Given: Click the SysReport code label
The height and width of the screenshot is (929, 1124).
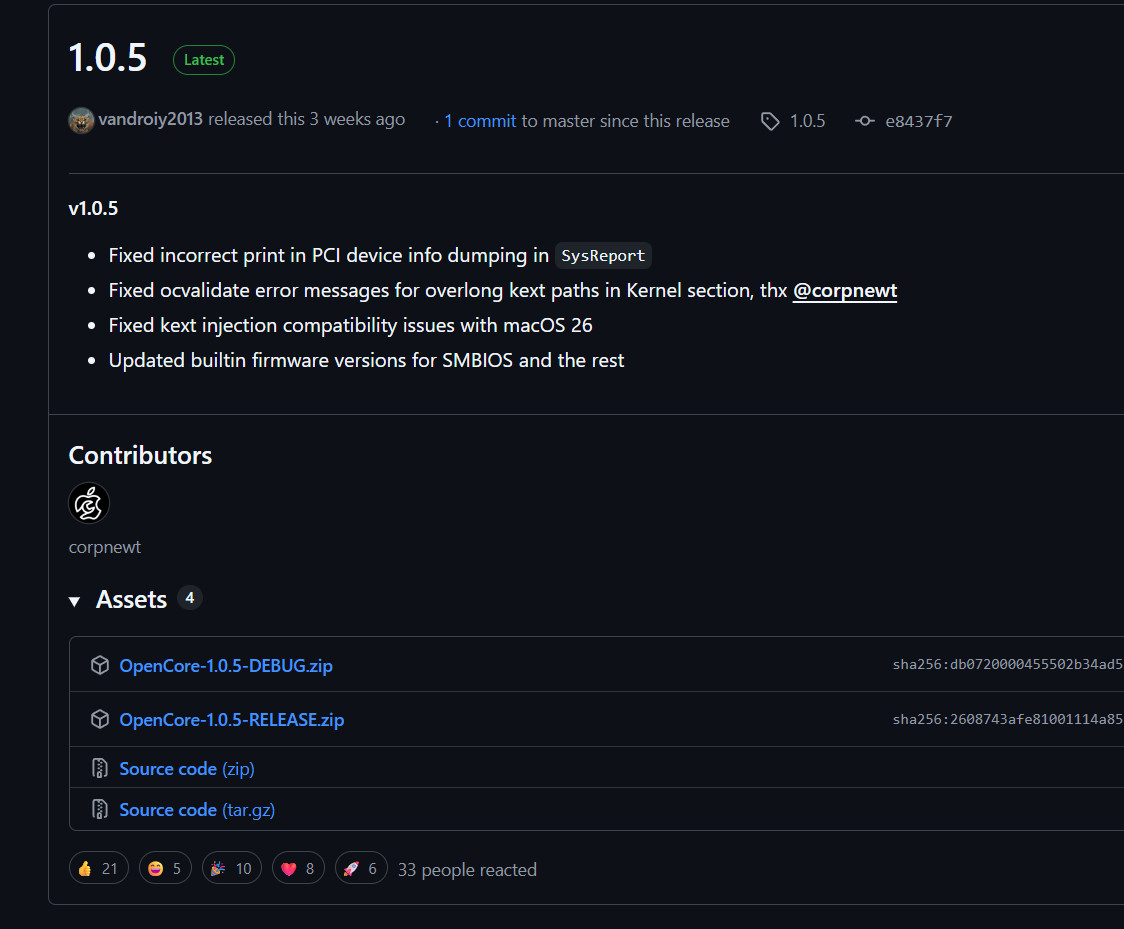Looking at the screenshot, I should pyautogui.click(x=603, y=256).
